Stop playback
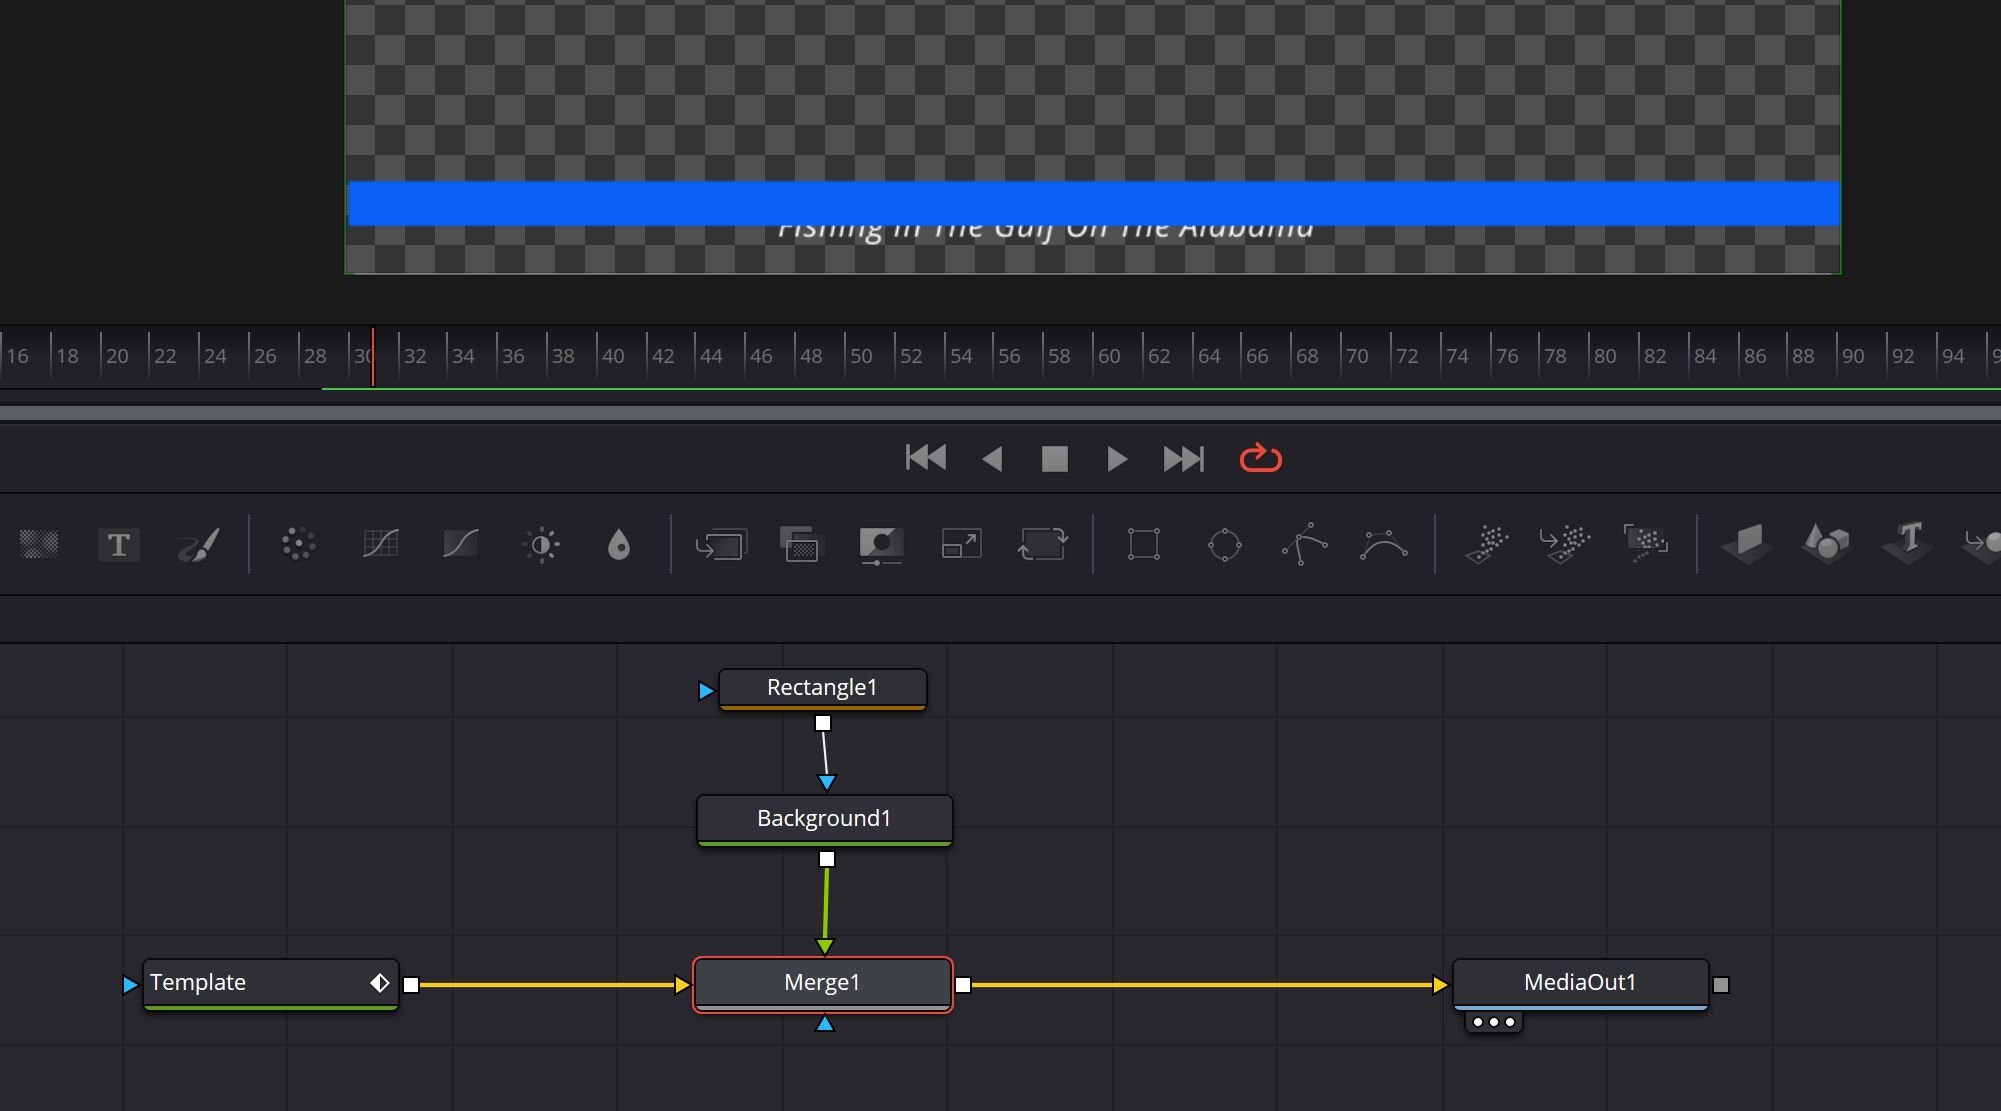The height and width of the screenshot is (1111, 2001). (1055, 459)
